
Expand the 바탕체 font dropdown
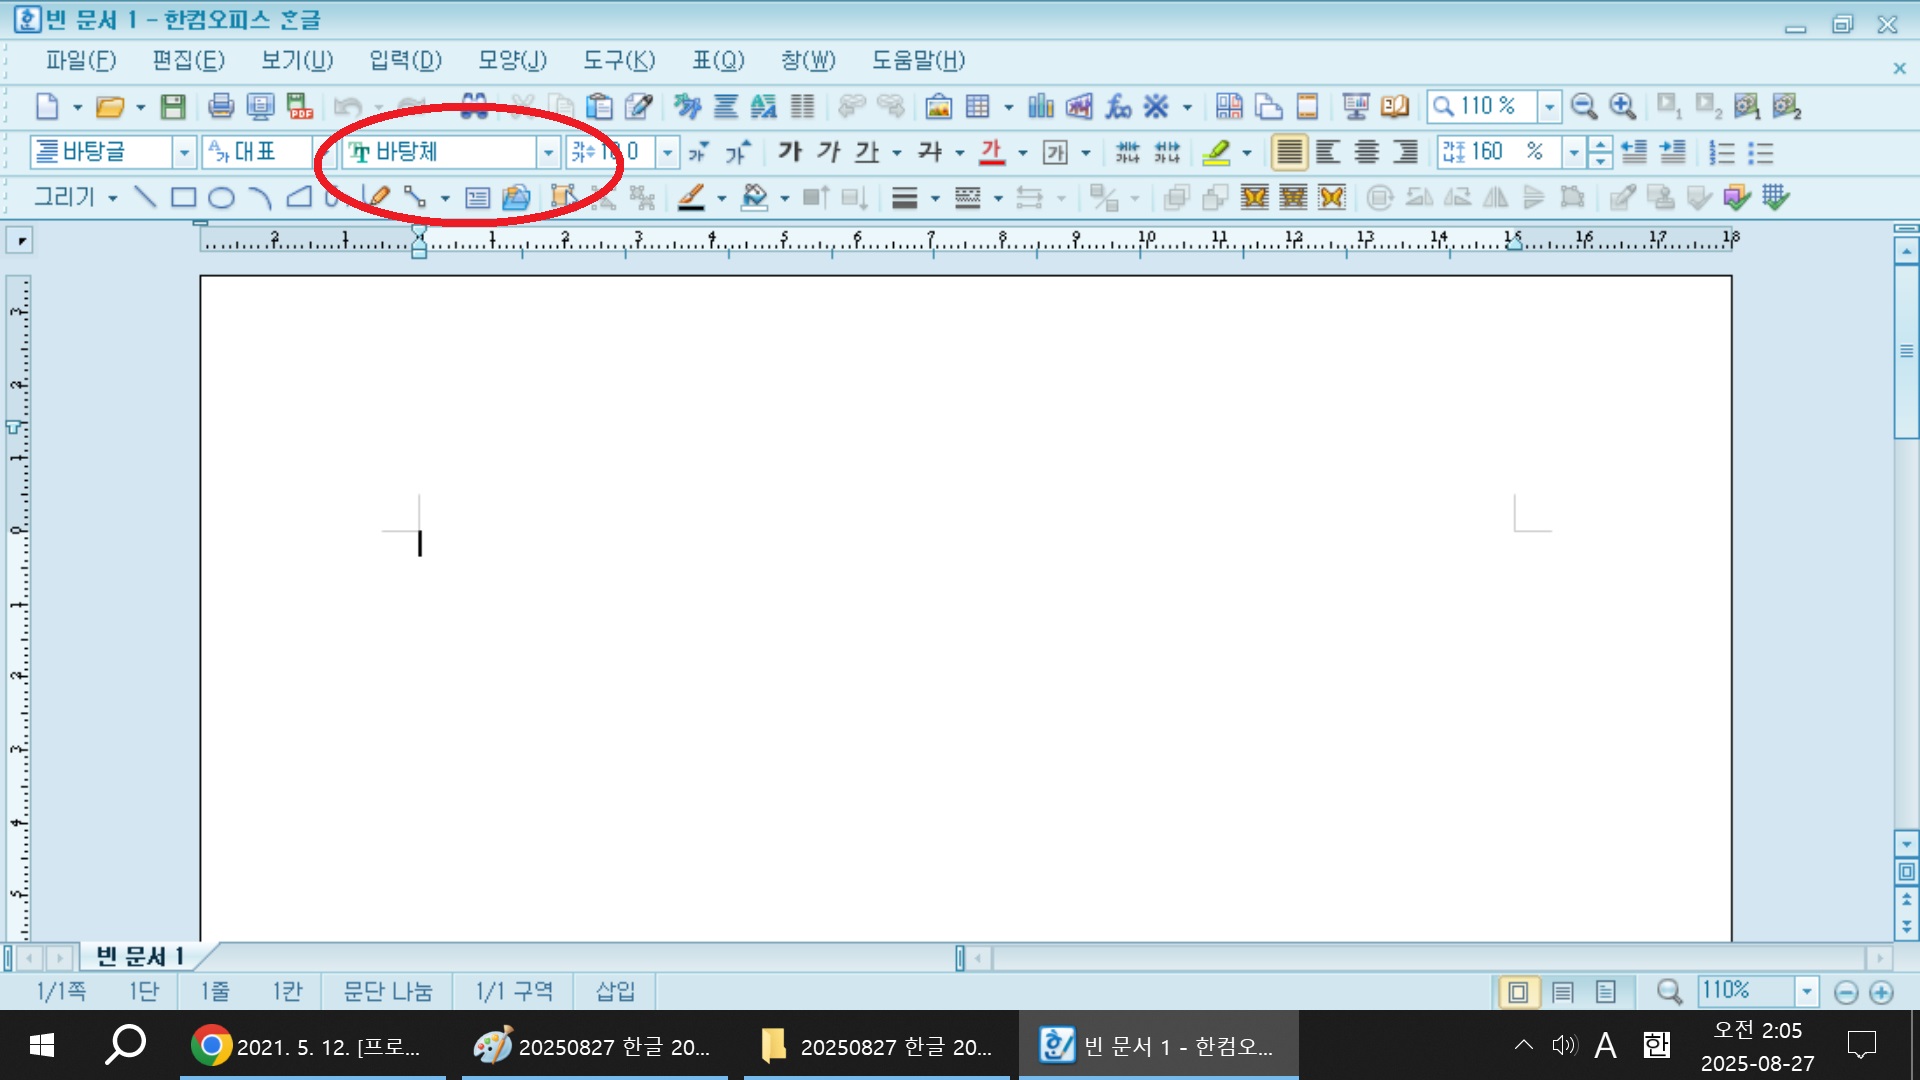coord(548,152)
